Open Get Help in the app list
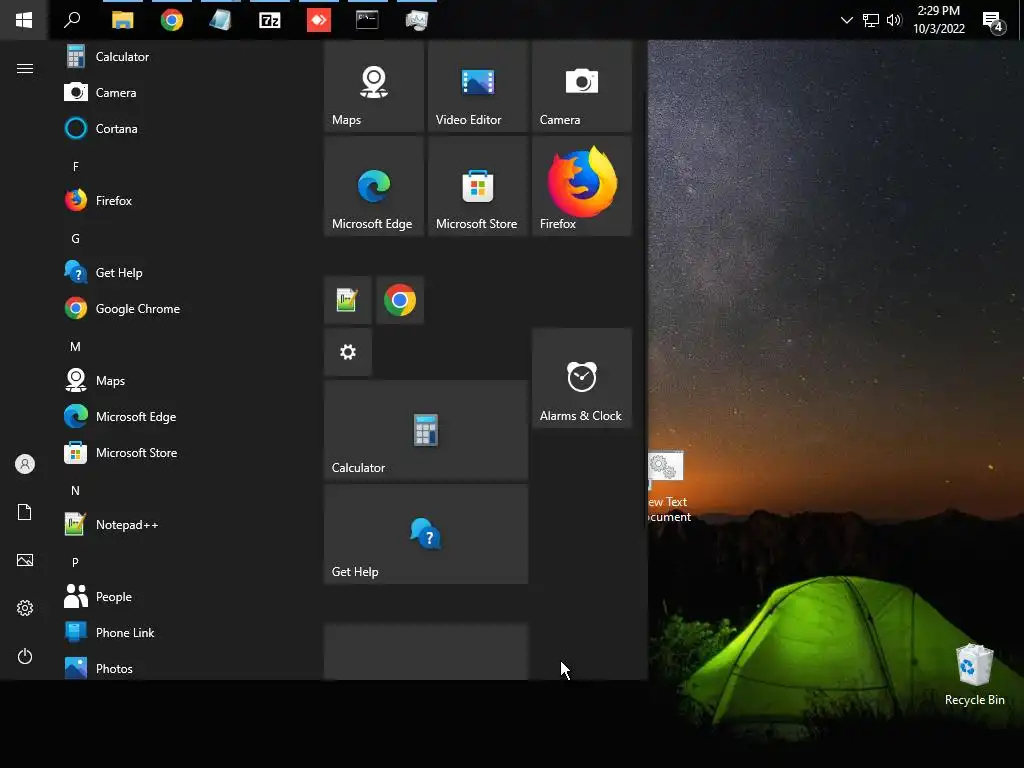The height and width of the screenshot is (768, 1024). (x=186, y=272)
